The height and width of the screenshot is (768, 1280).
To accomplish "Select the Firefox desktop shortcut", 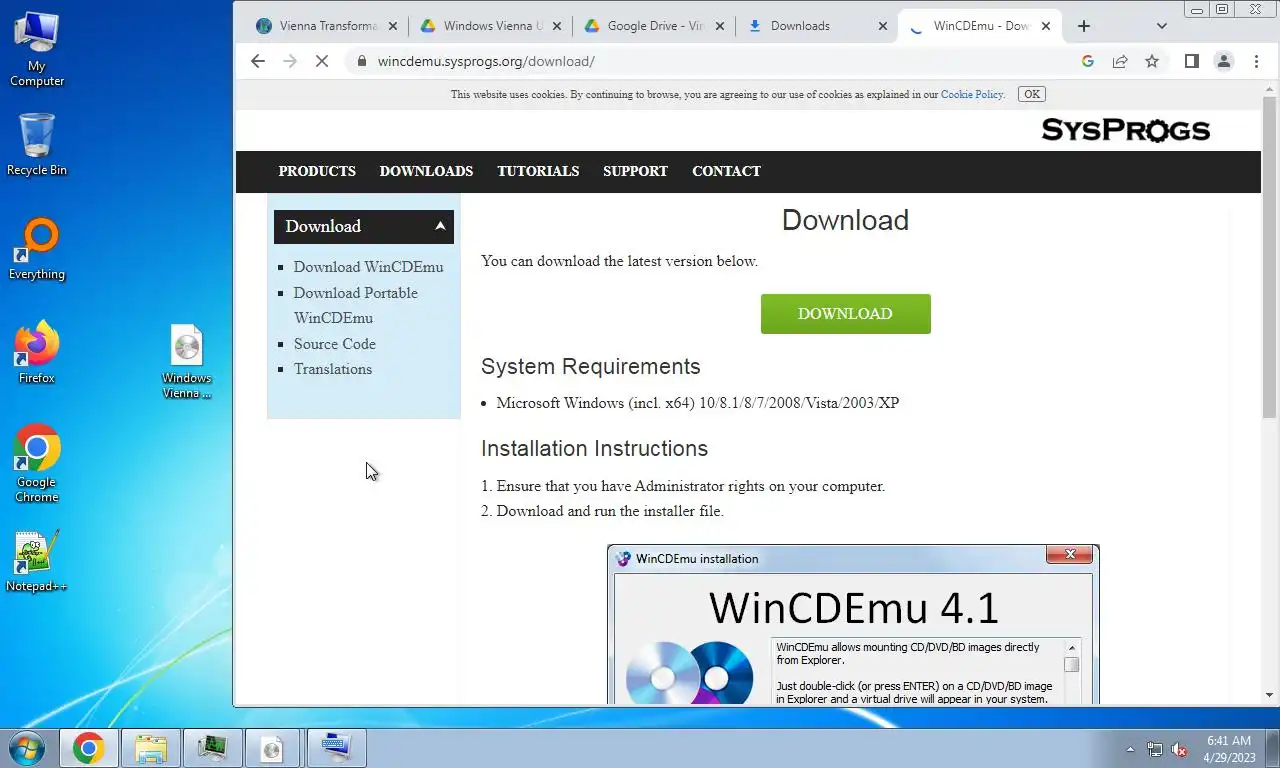I will 37,353.
